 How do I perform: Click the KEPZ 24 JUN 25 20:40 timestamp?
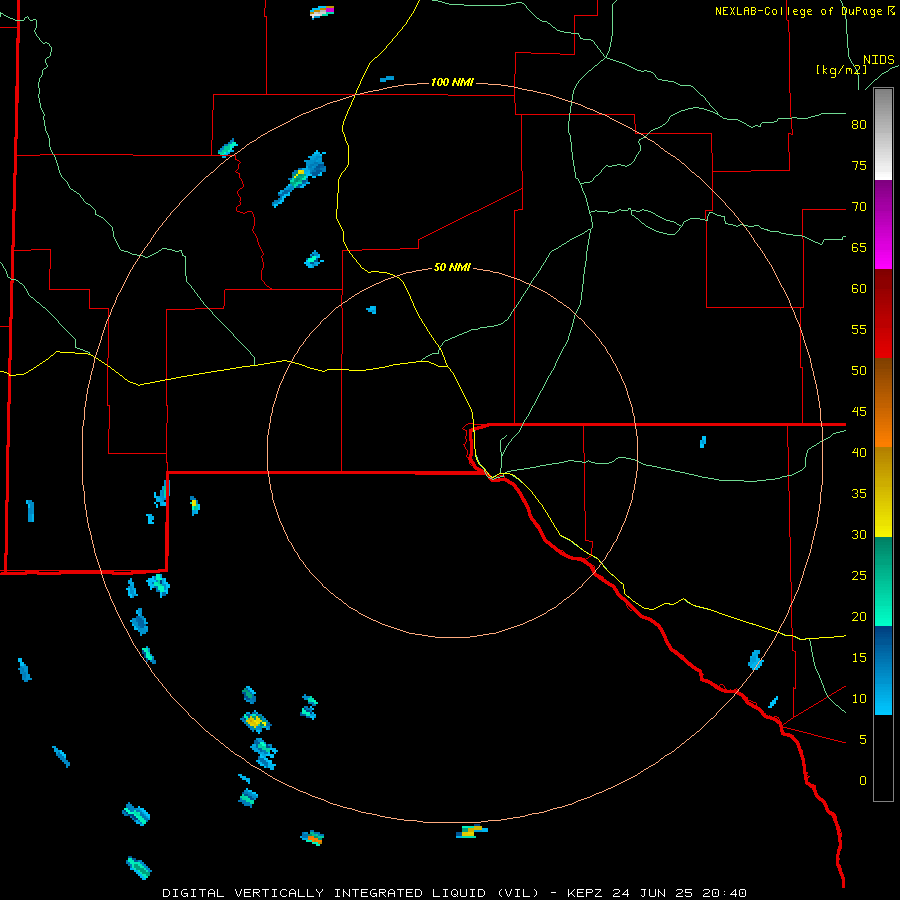(x=656, y=893)
